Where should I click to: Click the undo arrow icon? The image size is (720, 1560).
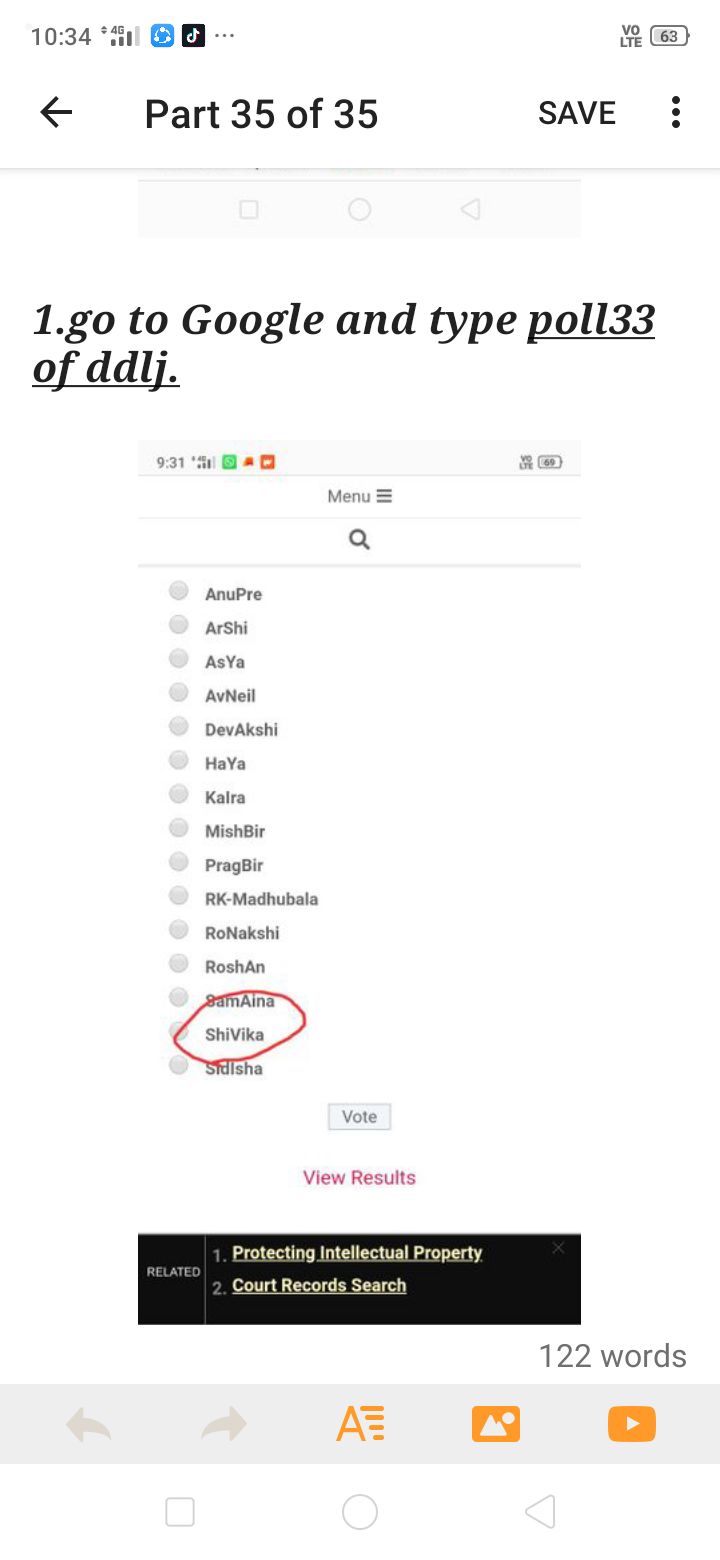click(x=88, y=1424)
